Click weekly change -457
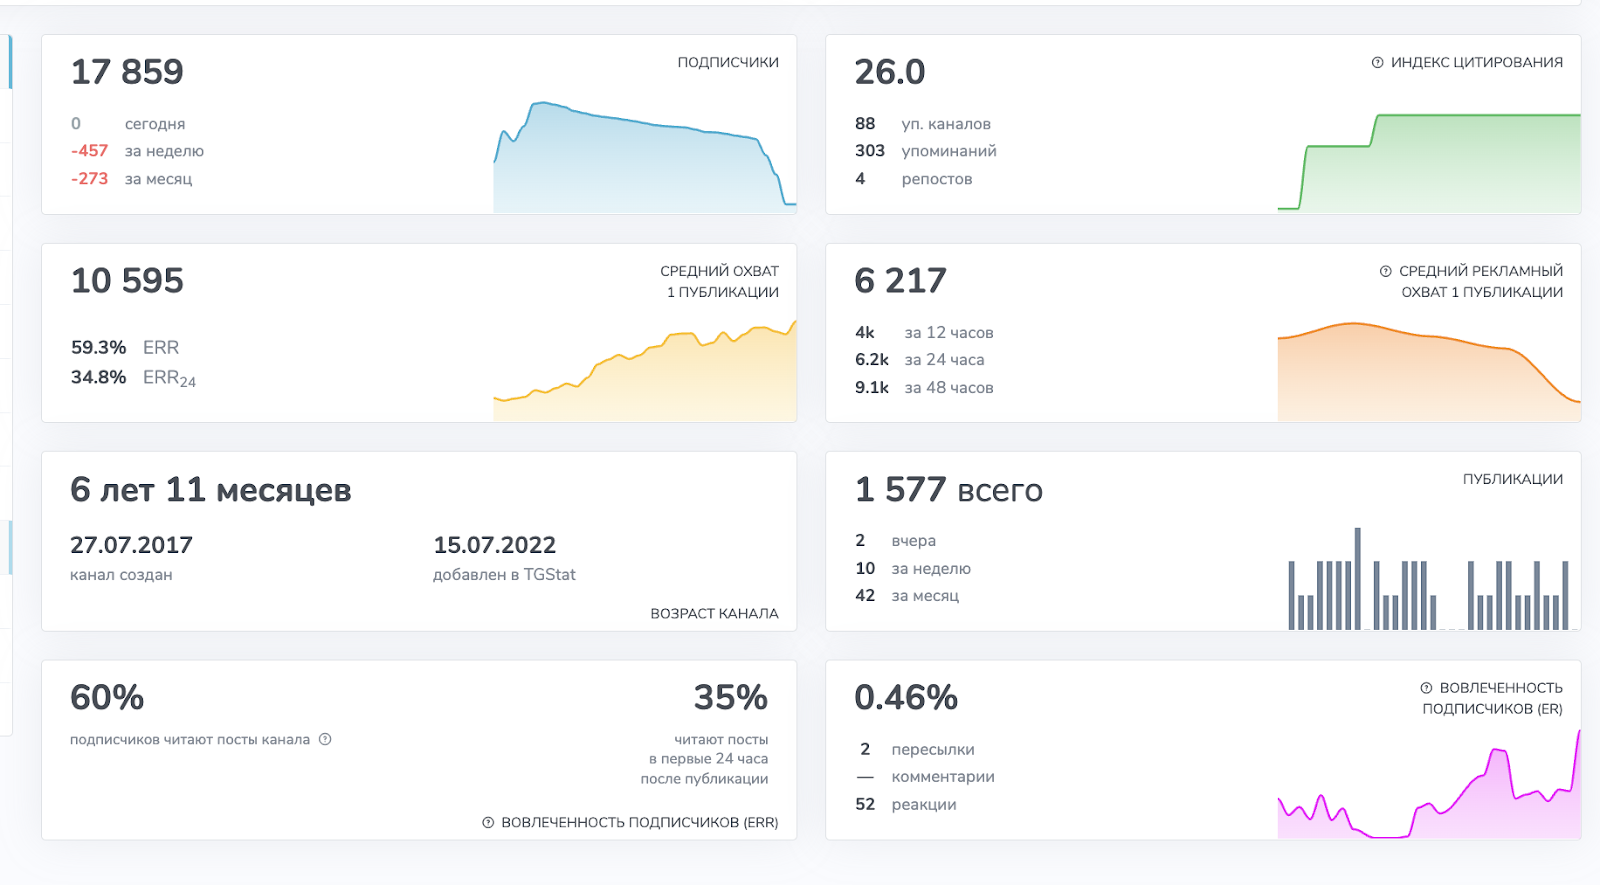 (89, 151)
